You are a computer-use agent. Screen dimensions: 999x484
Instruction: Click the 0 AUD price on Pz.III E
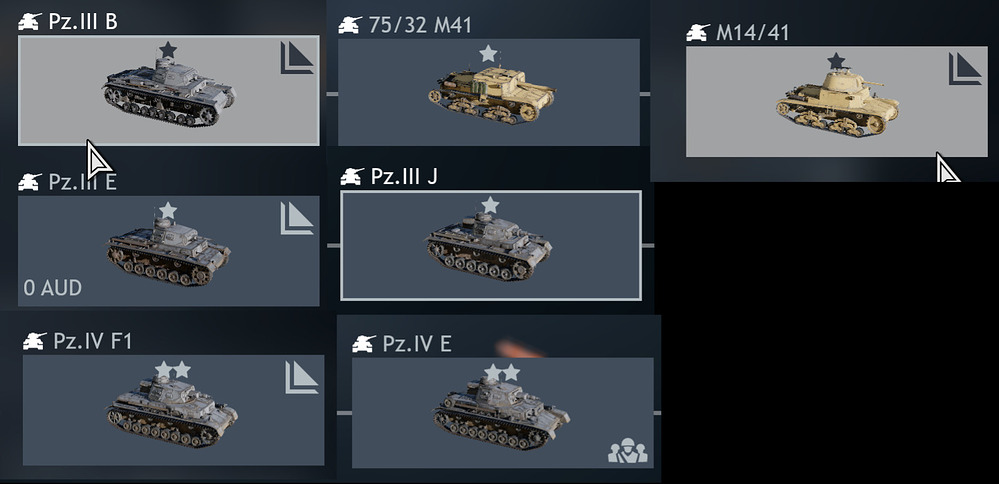coord(53,288)
